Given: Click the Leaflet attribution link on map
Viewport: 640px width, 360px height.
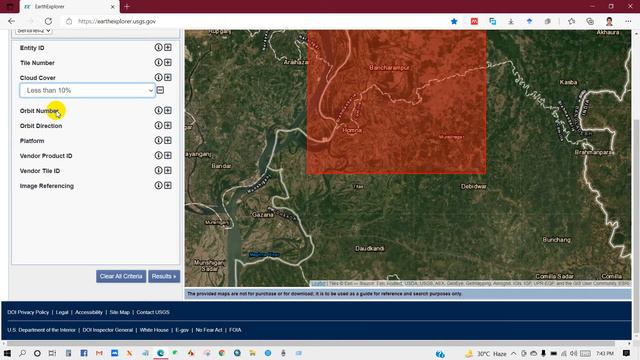Looking at the screenshot, I should point(318,283).
